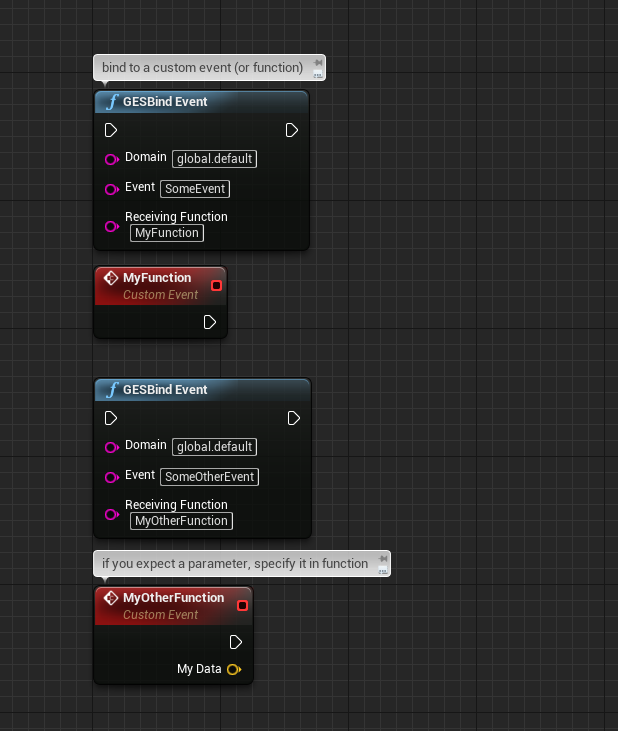
Task: Click Event pin beside SomeEvent field
Action: (x=112, y=189)
